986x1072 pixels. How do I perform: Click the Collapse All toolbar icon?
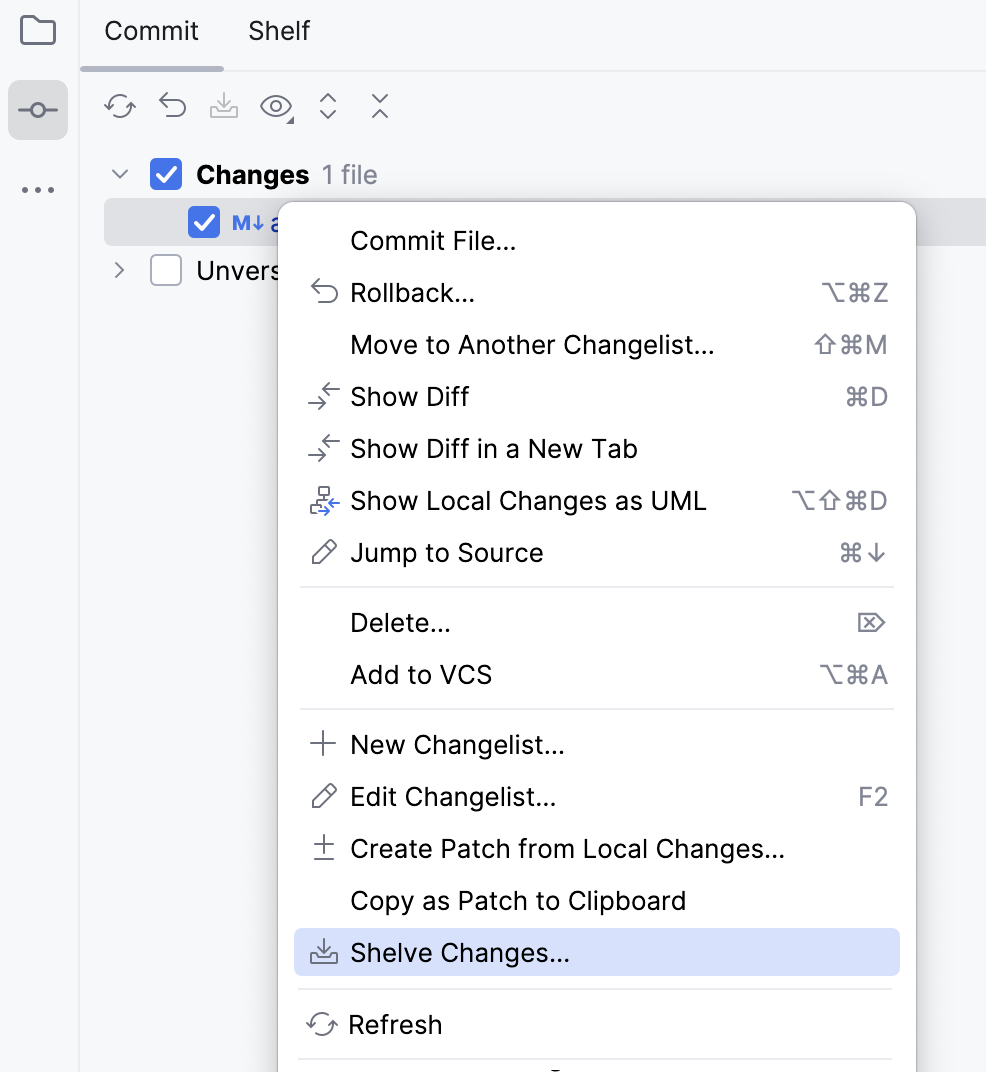click(379, 105)
